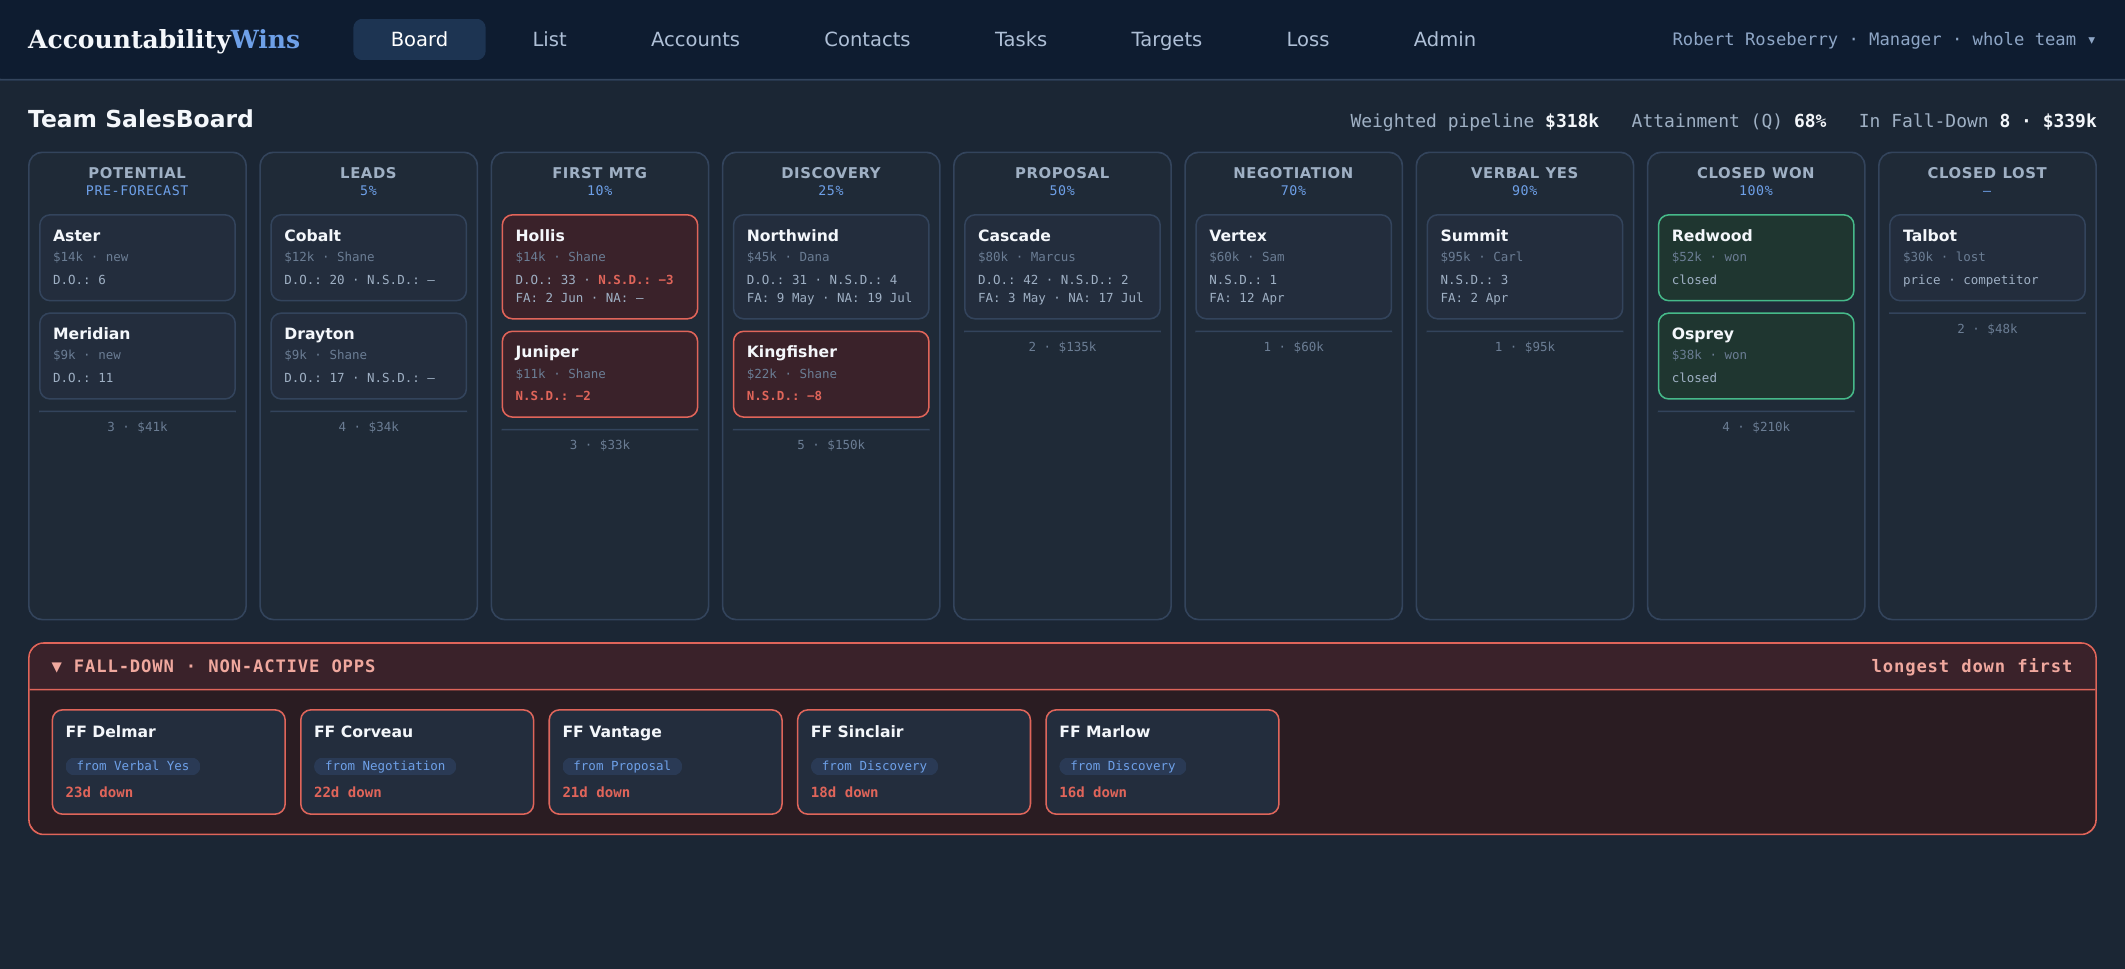Screen dimensions: 2125x969
Task: Open the Drayton lead card
Action: [368, 355]
